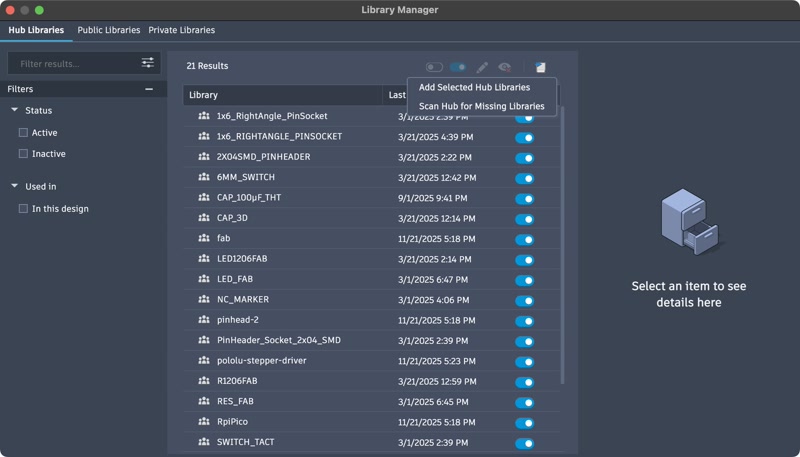Click the hub library document icon in toolbar
Viewport: 800px width, 457px height.
(x=540, y=67)
